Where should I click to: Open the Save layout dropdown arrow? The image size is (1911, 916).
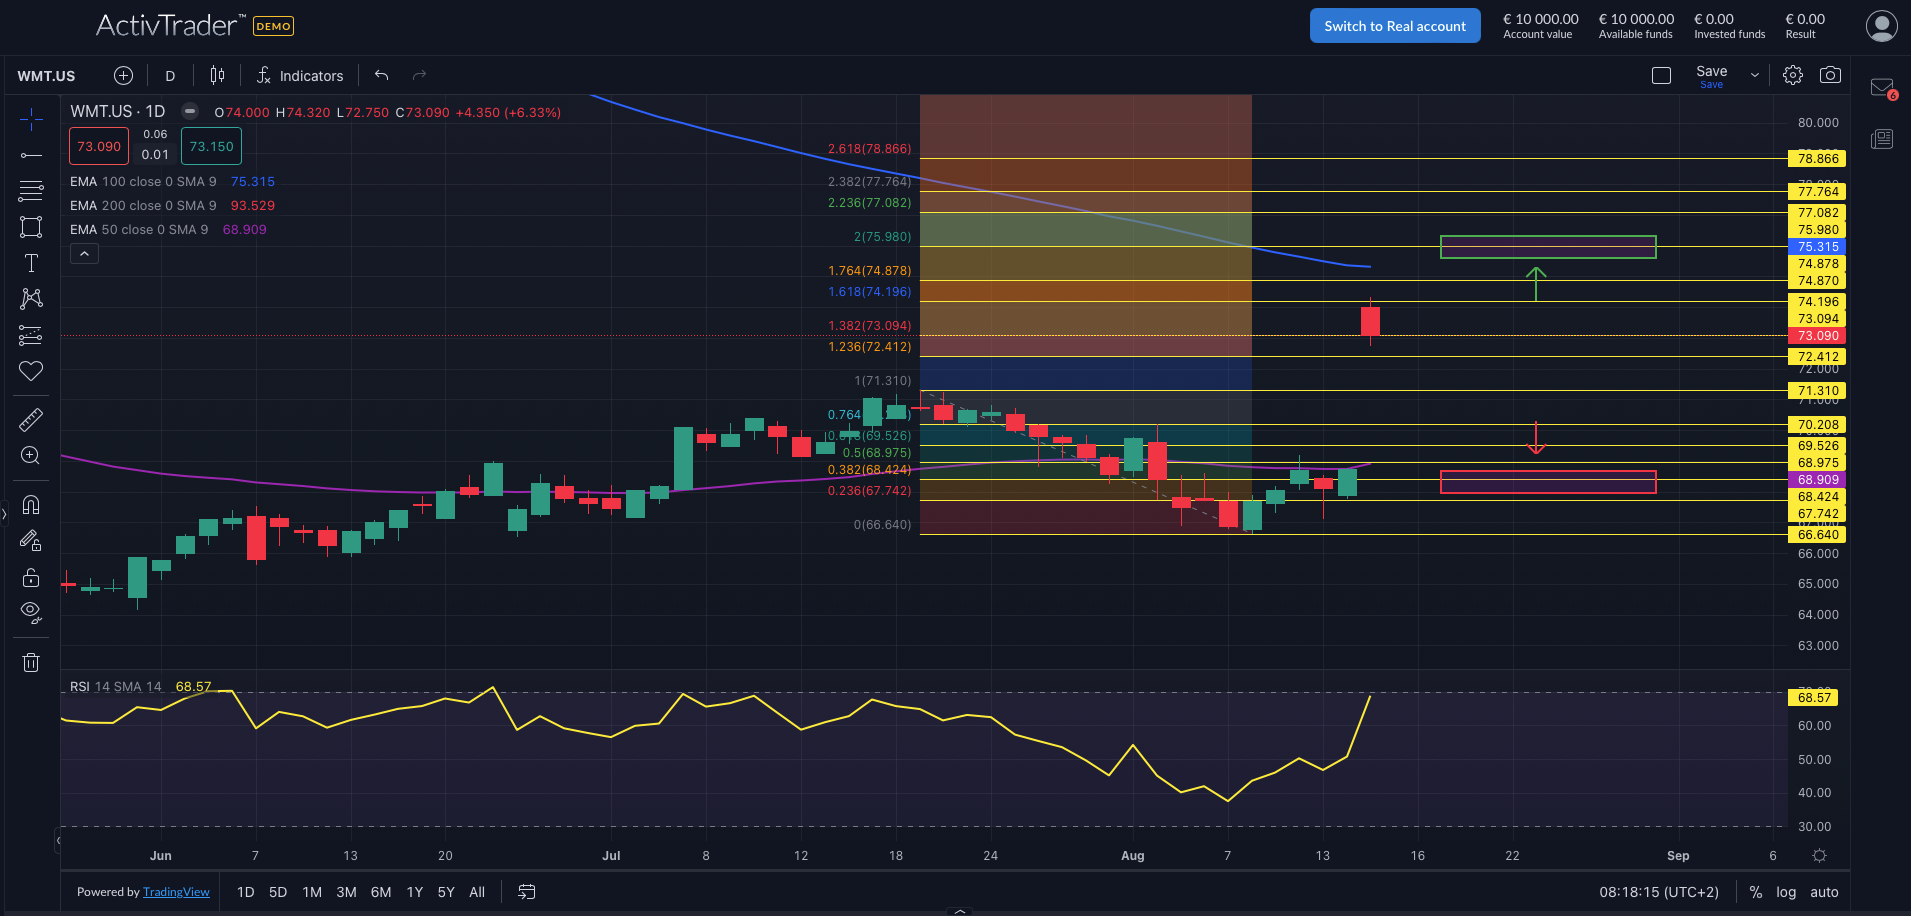(x=1754, y=75)
